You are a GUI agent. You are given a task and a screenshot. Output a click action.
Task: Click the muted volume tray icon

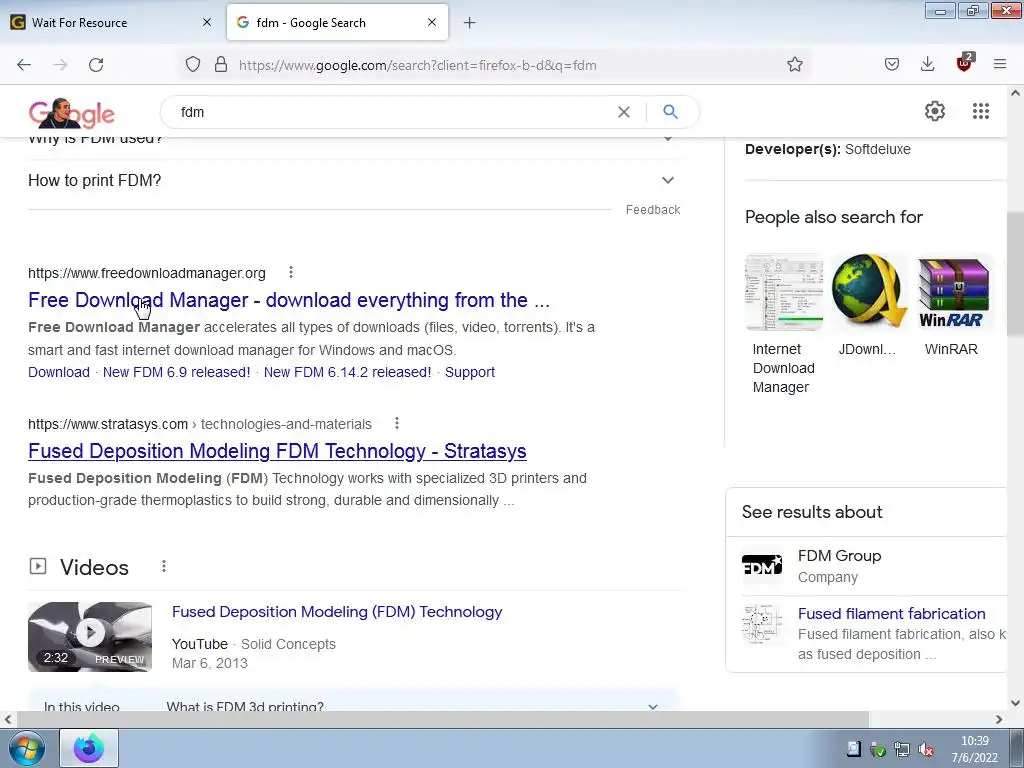point(925,750)
